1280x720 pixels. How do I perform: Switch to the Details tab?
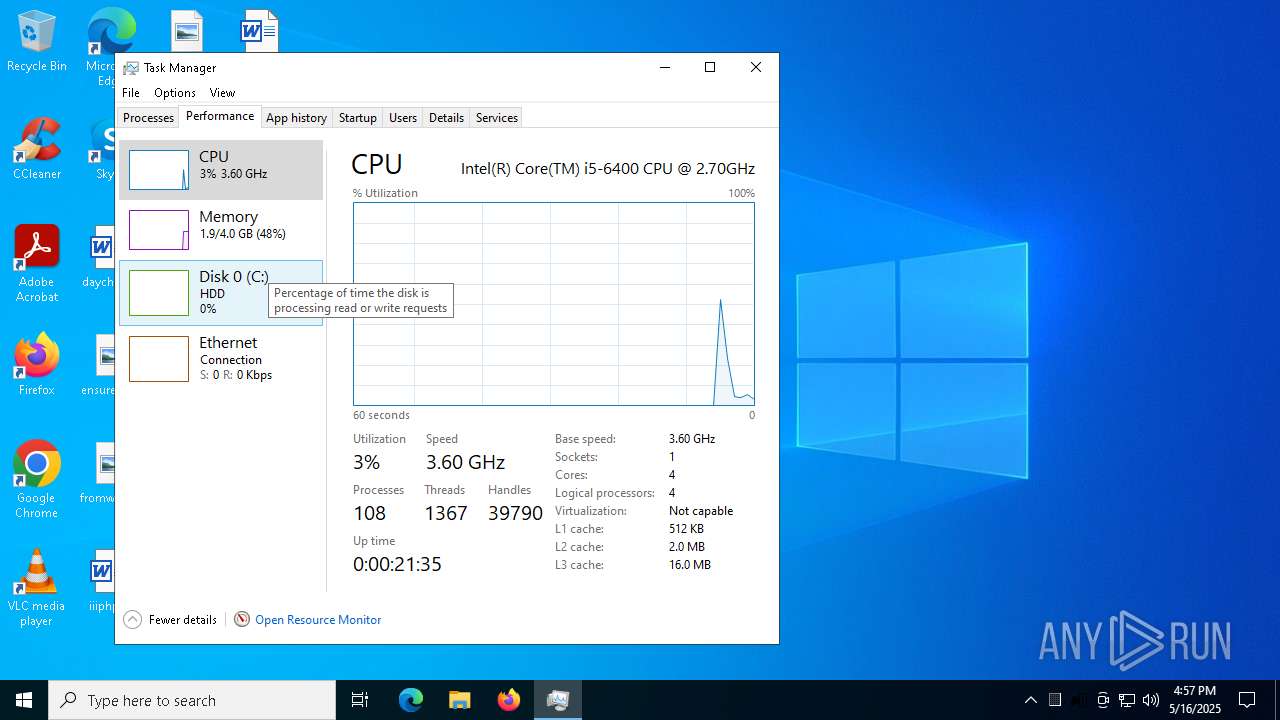pyautogui.click(x=446, y=118)
